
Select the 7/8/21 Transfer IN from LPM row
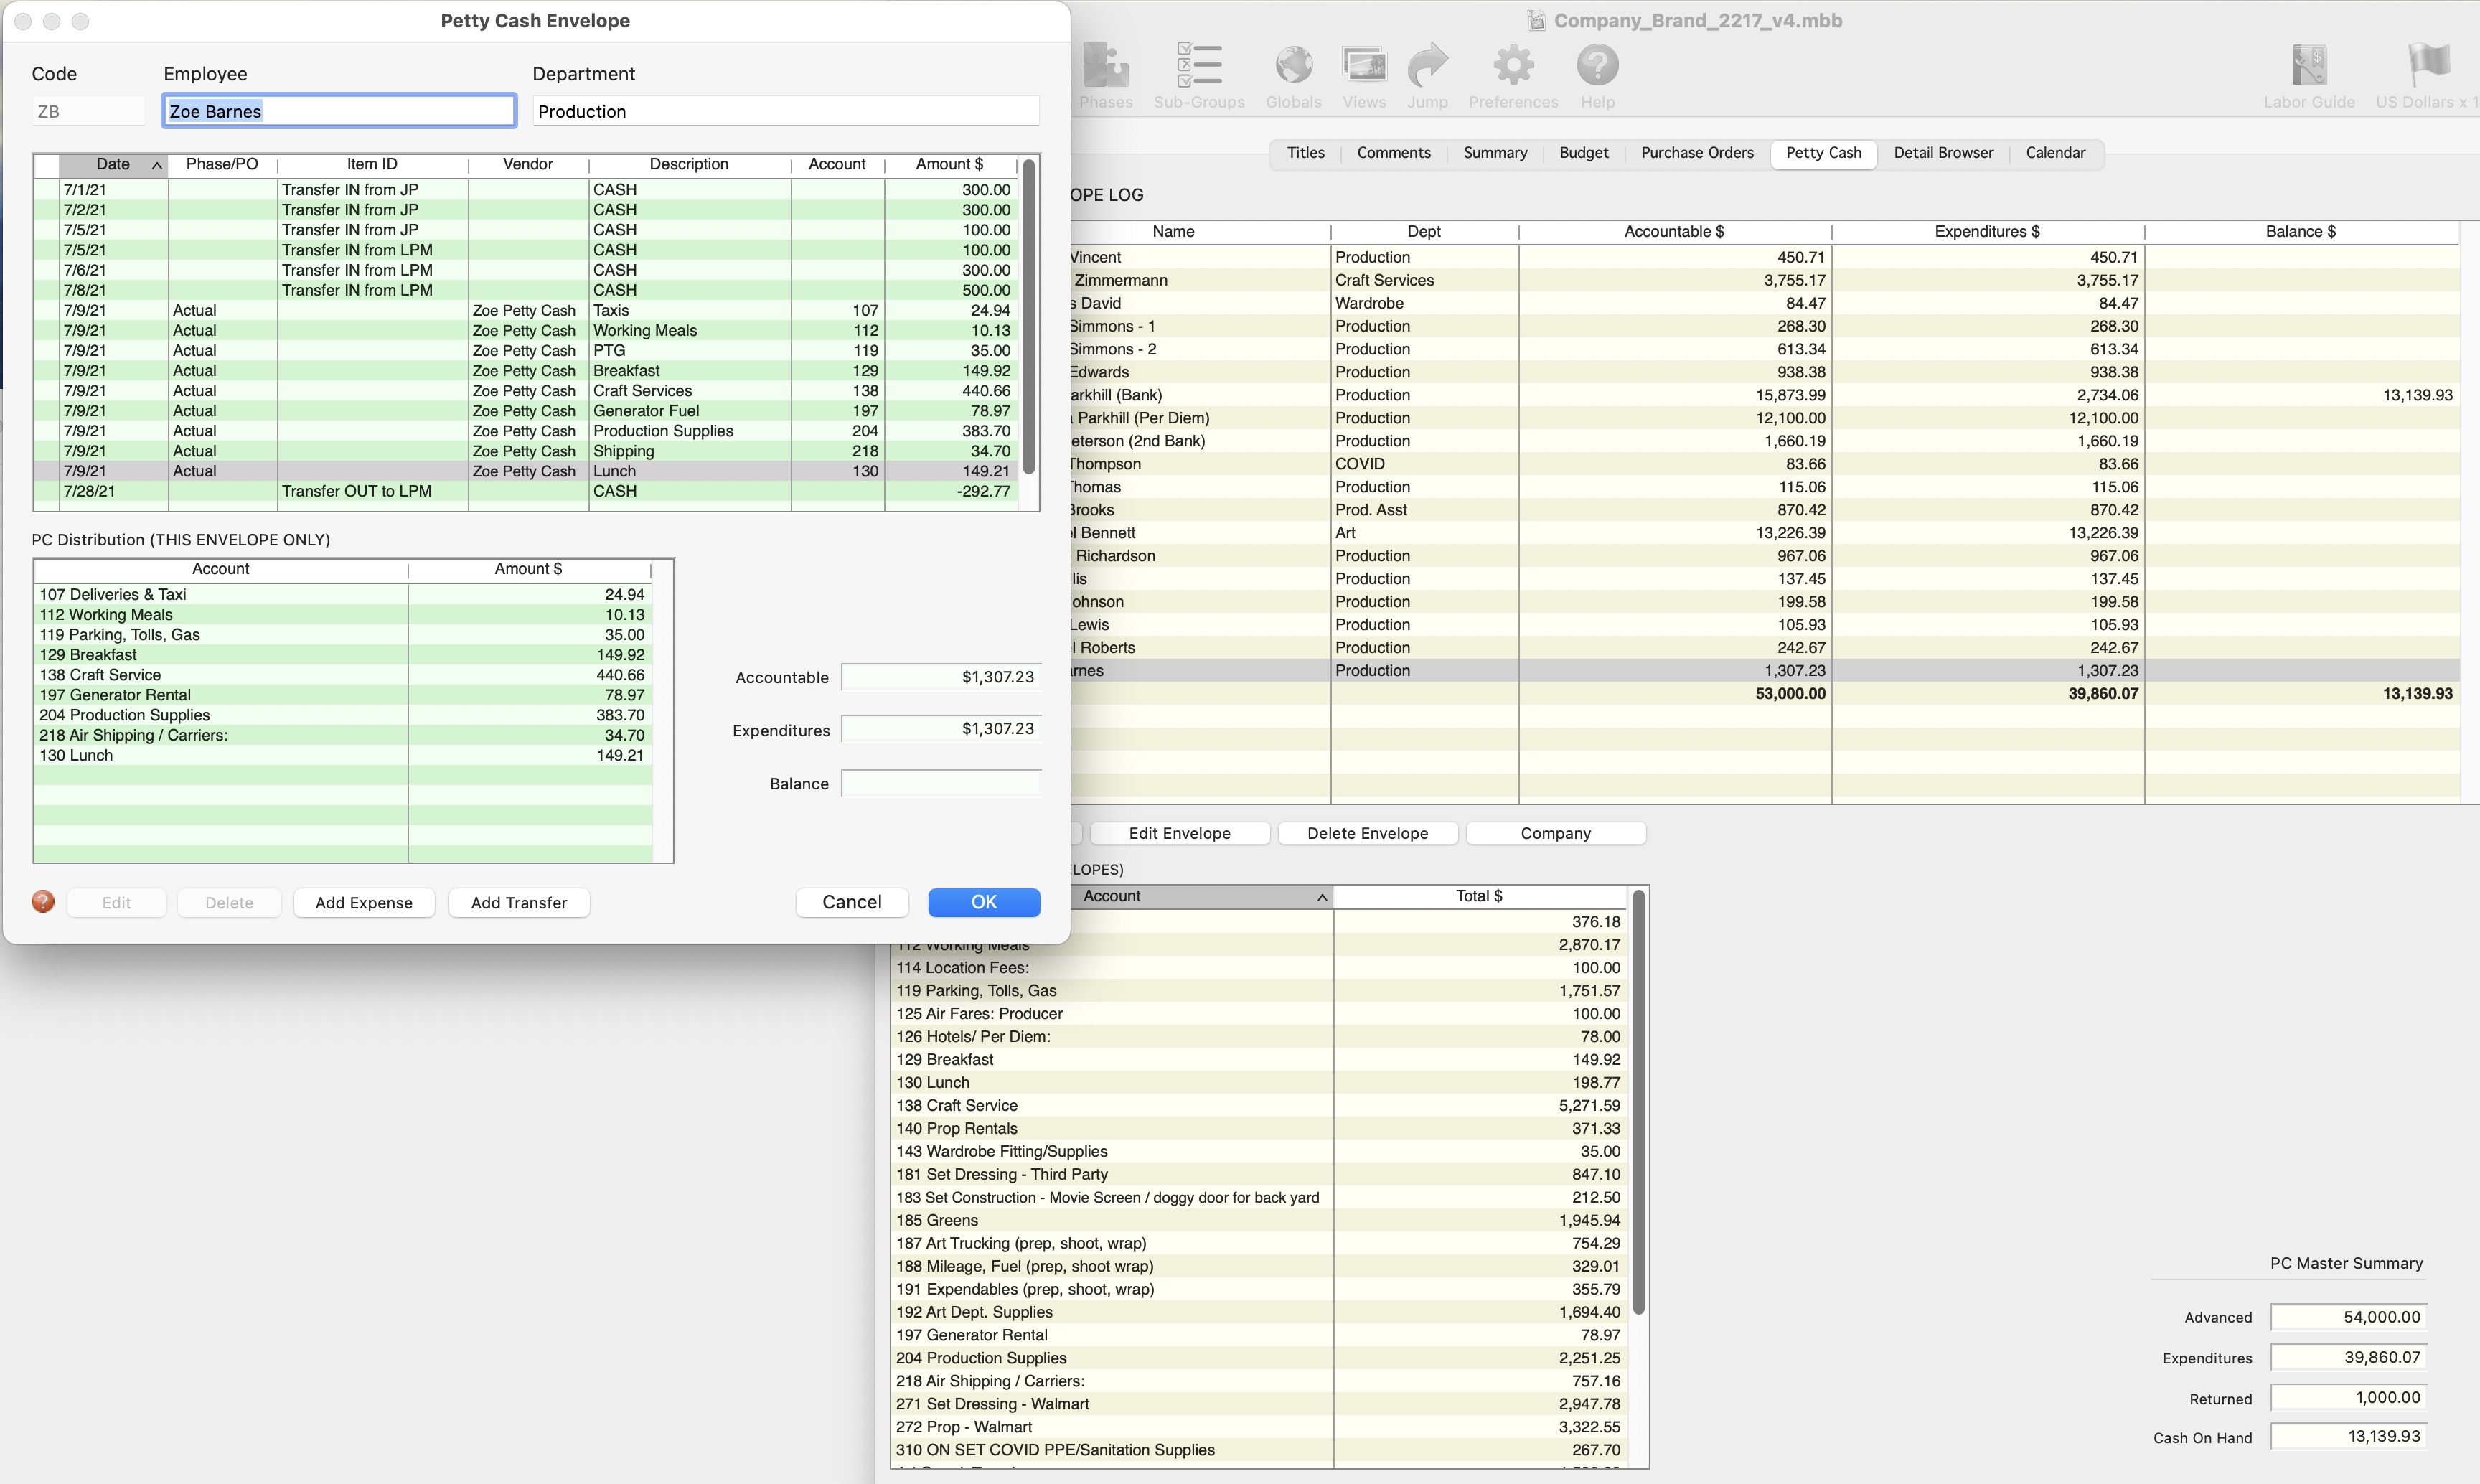point(526,290)
